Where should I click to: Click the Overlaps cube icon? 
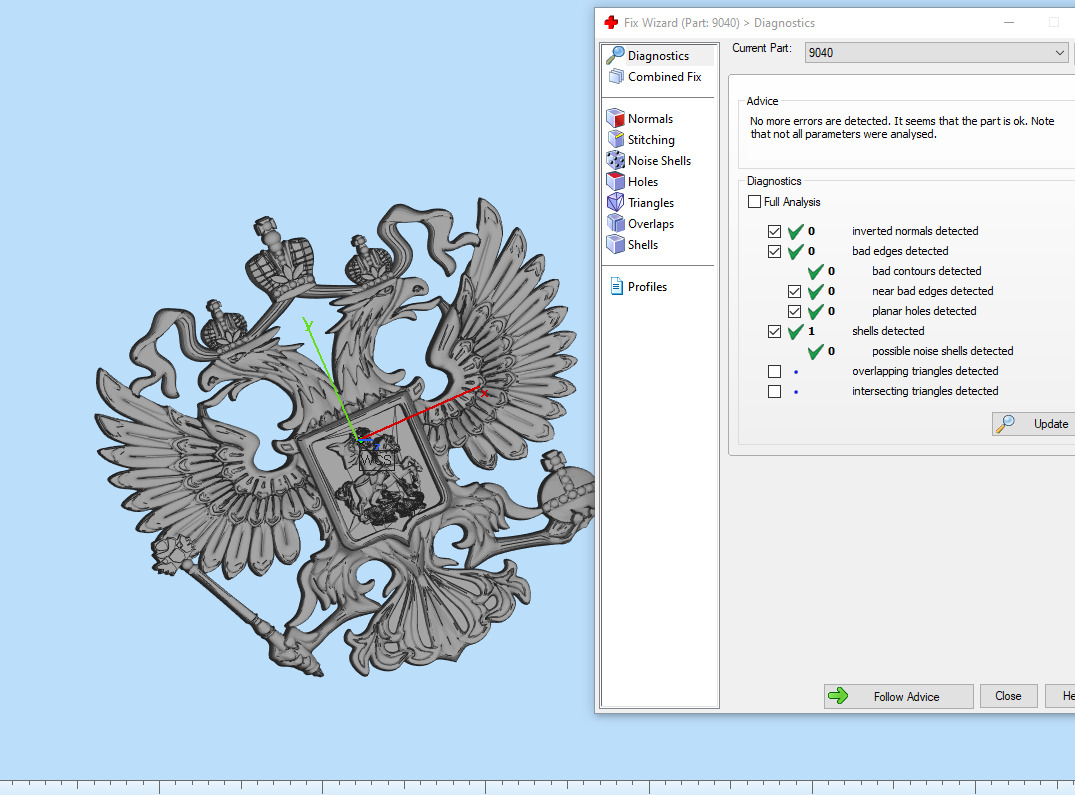coord(616,223)
